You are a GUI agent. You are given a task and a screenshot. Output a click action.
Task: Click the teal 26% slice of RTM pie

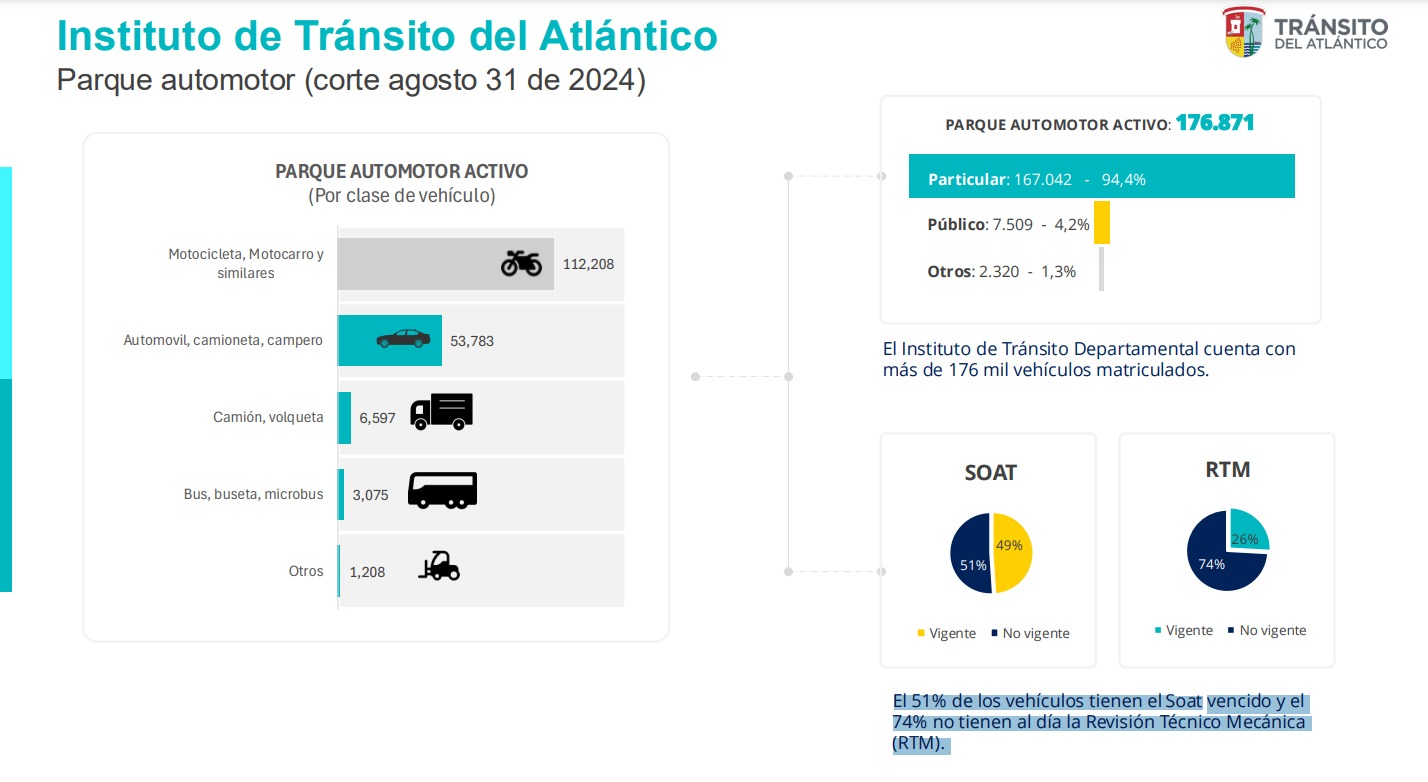pos(1248,529)
